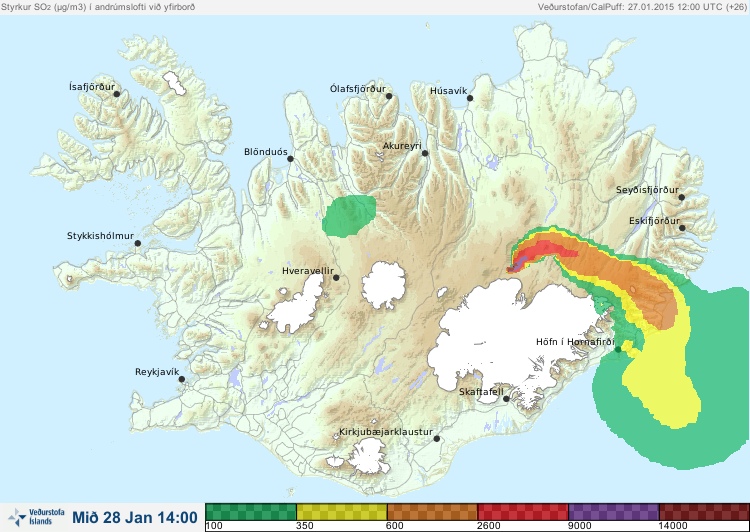Click the large yellow plume area offshore
The image size is (750, 532).
point(662,383)
